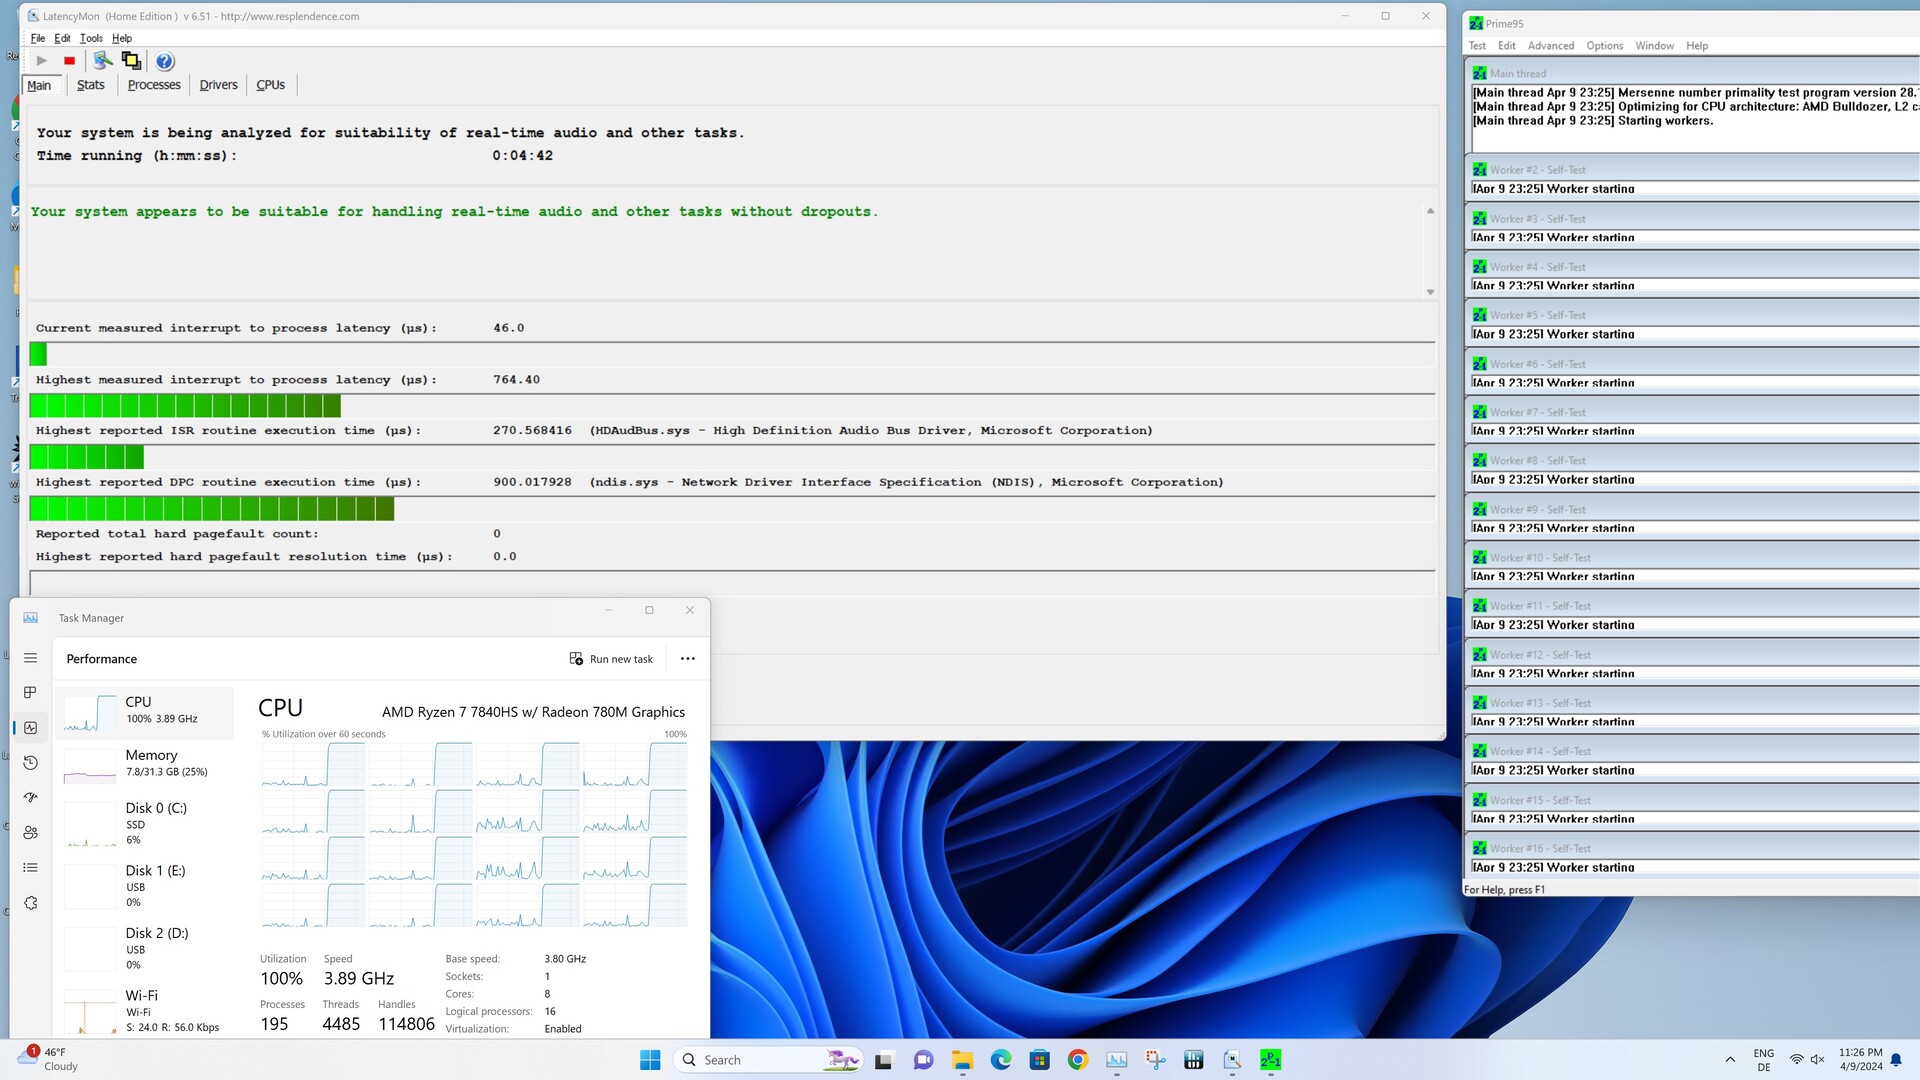This screenshot has height=1080, width=1920.
Task: Click Prime95 Main thread window icon
Action: [x=1480, y=73]
